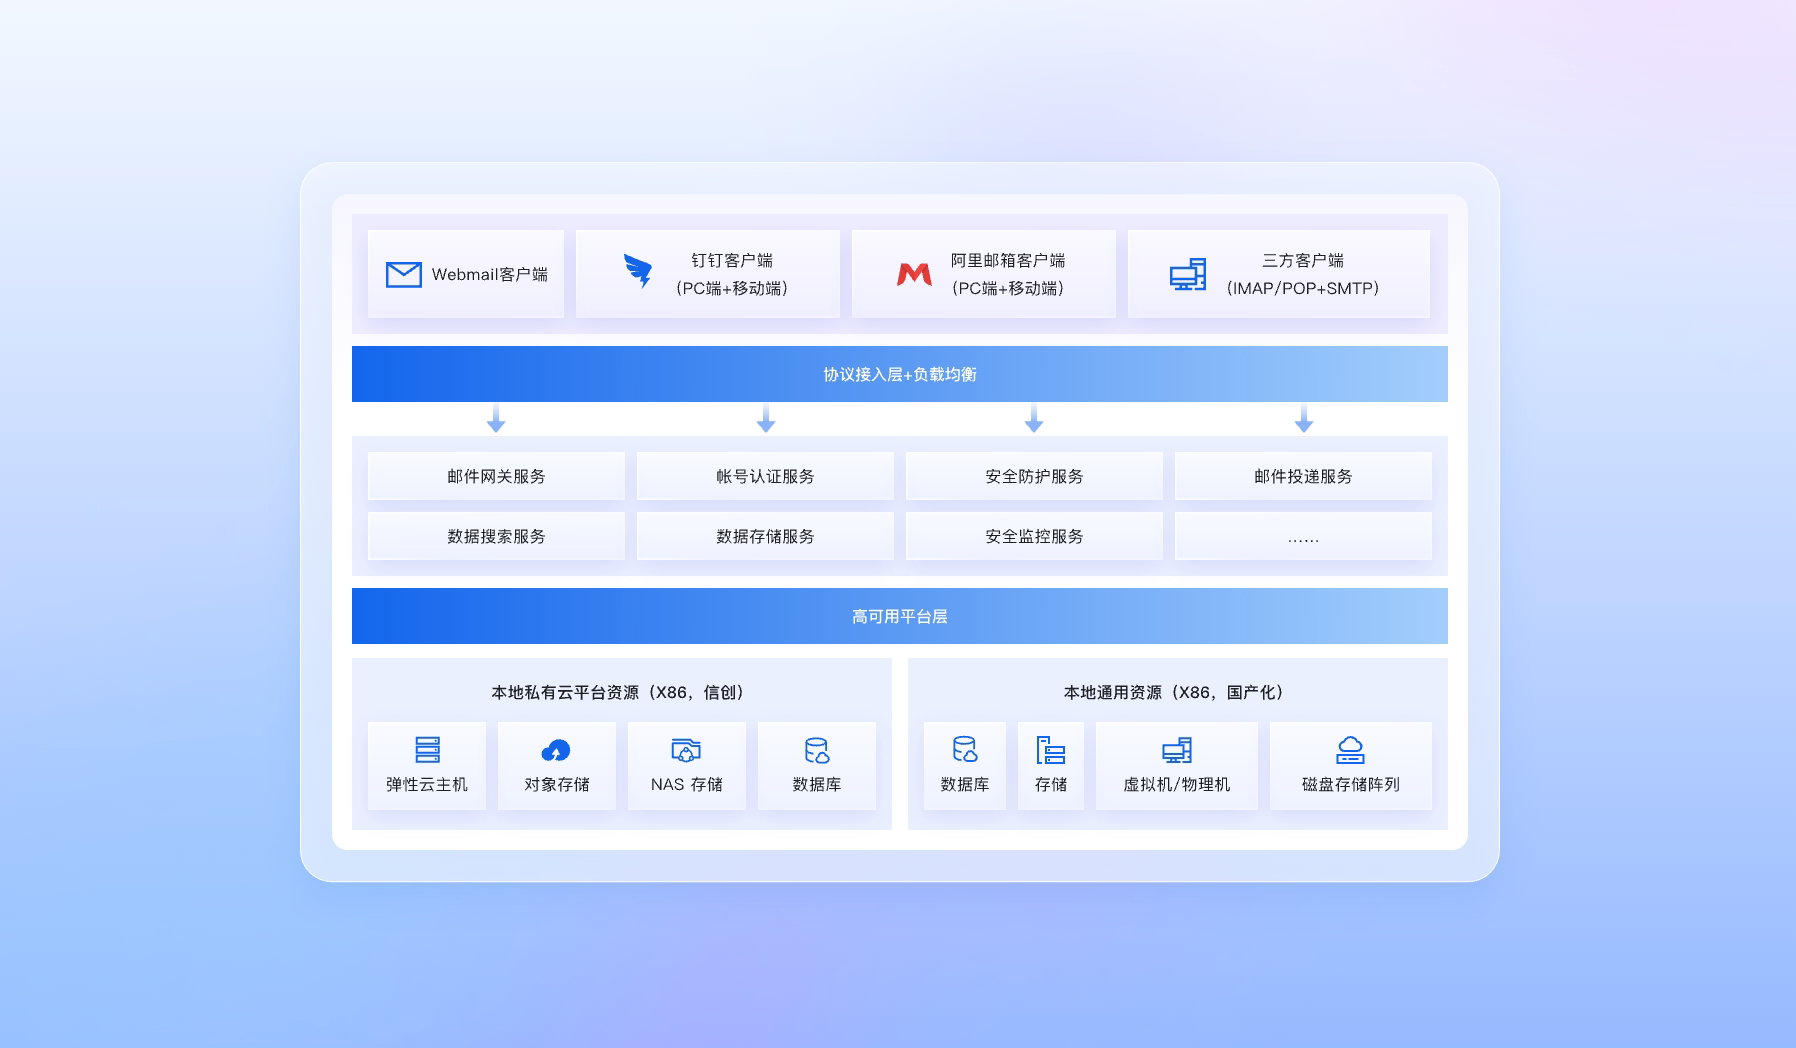Select the DingTalk client icon
1796x1048 pixels.
click(x=639, y=271)
